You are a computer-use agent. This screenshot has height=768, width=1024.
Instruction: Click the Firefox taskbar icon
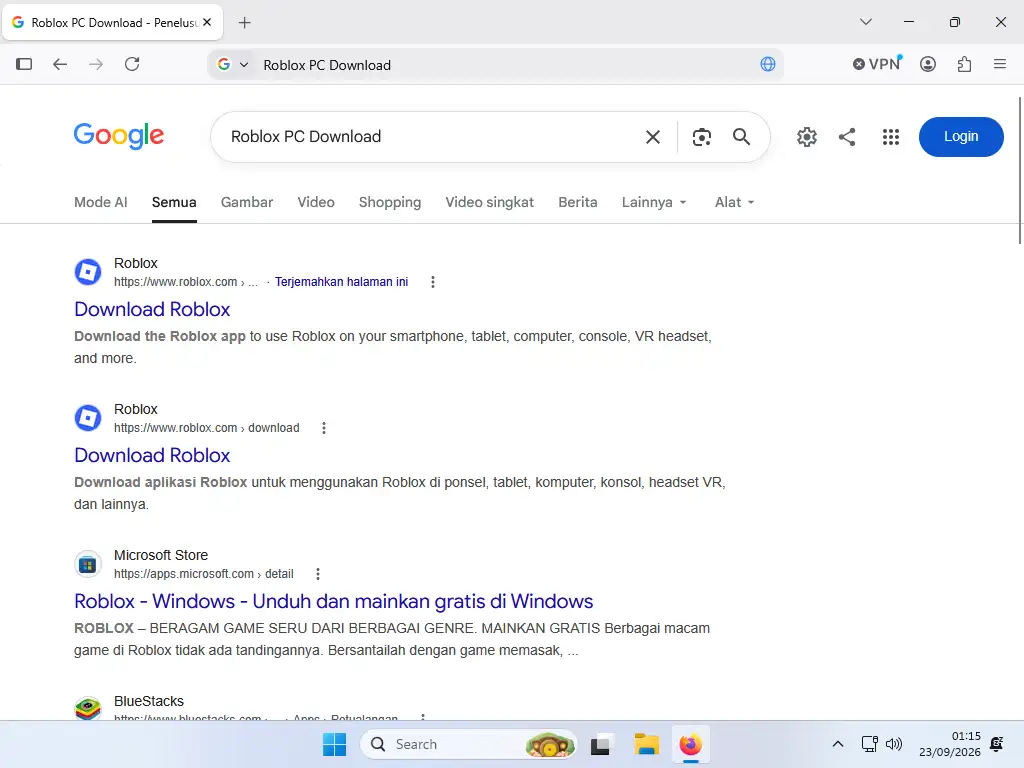[690, 744]
